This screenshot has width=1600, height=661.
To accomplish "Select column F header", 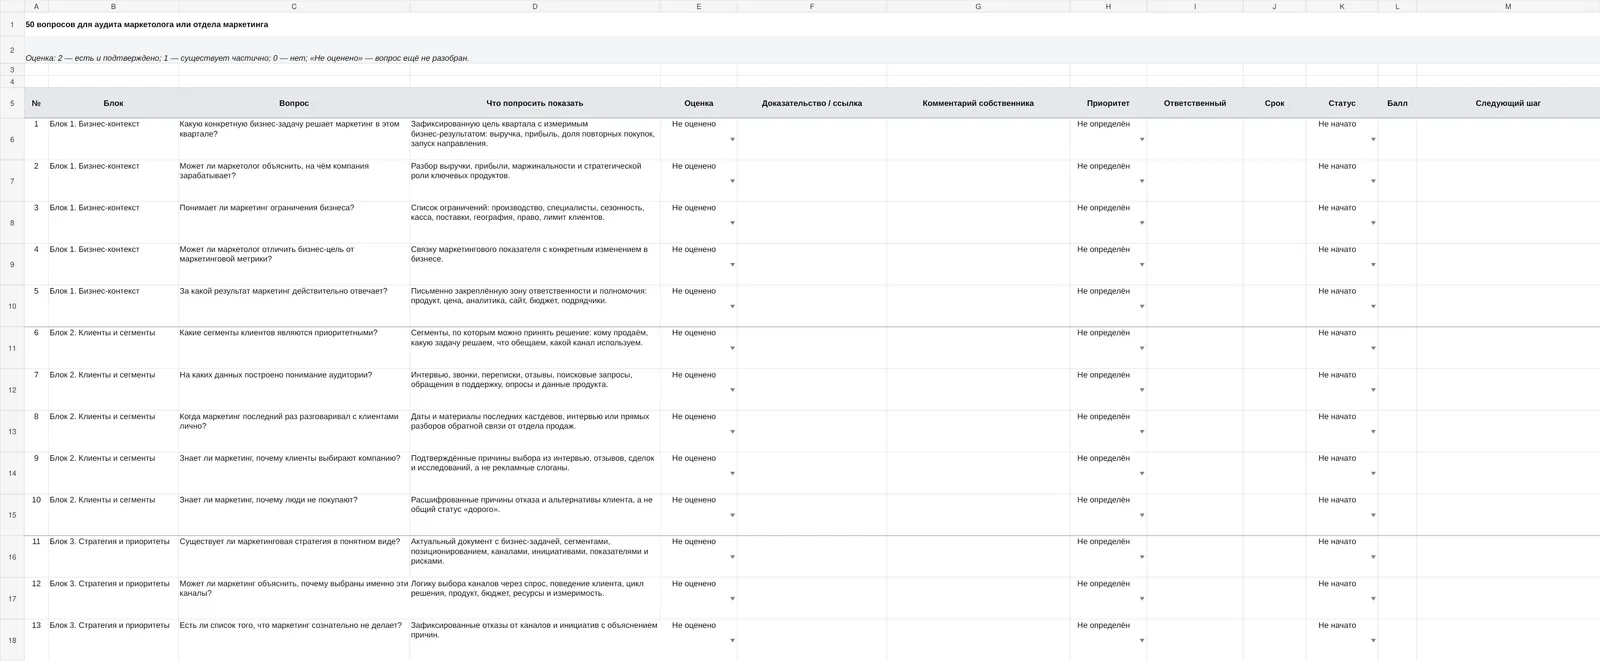I will [812, 6].
